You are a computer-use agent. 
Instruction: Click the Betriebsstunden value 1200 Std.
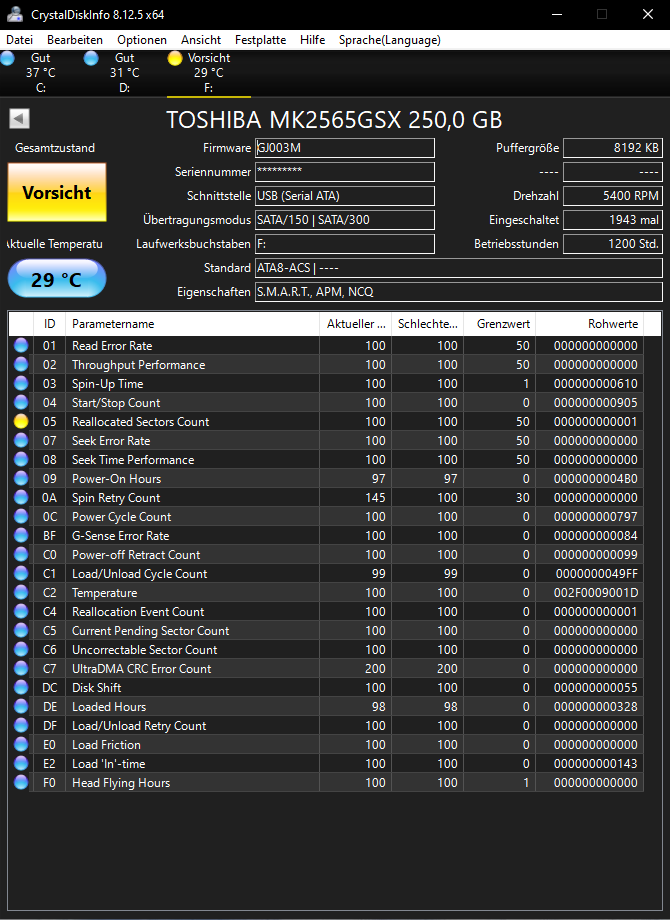pos(613,243)
